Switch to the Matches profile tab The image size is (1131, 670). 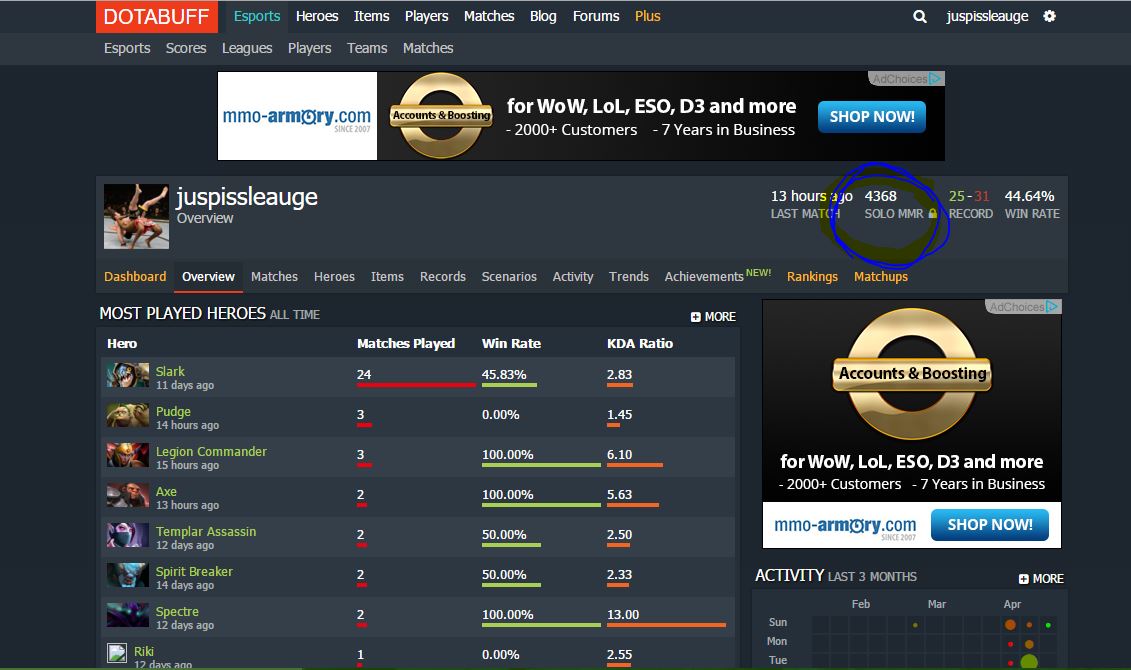pyautogui.click(x=274, y=276)
